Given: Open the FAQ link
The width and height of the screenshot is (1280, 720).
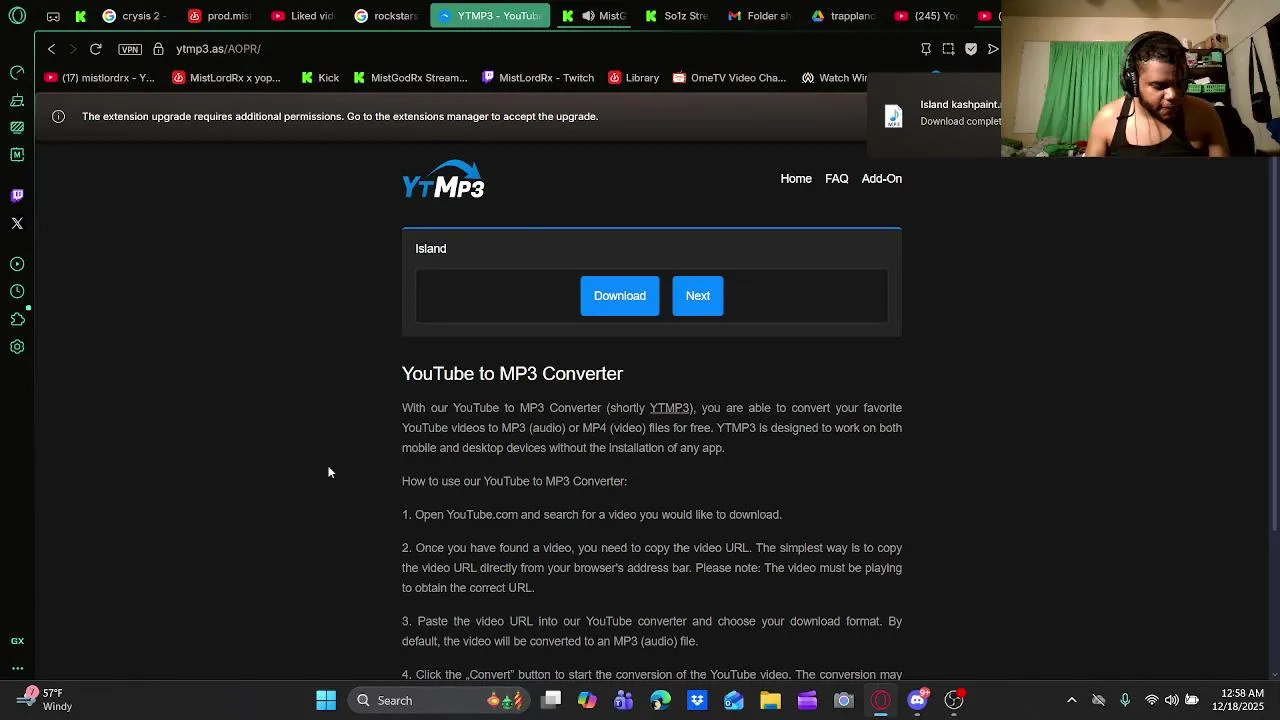Looking at the screenshot, I should point(837,179).
